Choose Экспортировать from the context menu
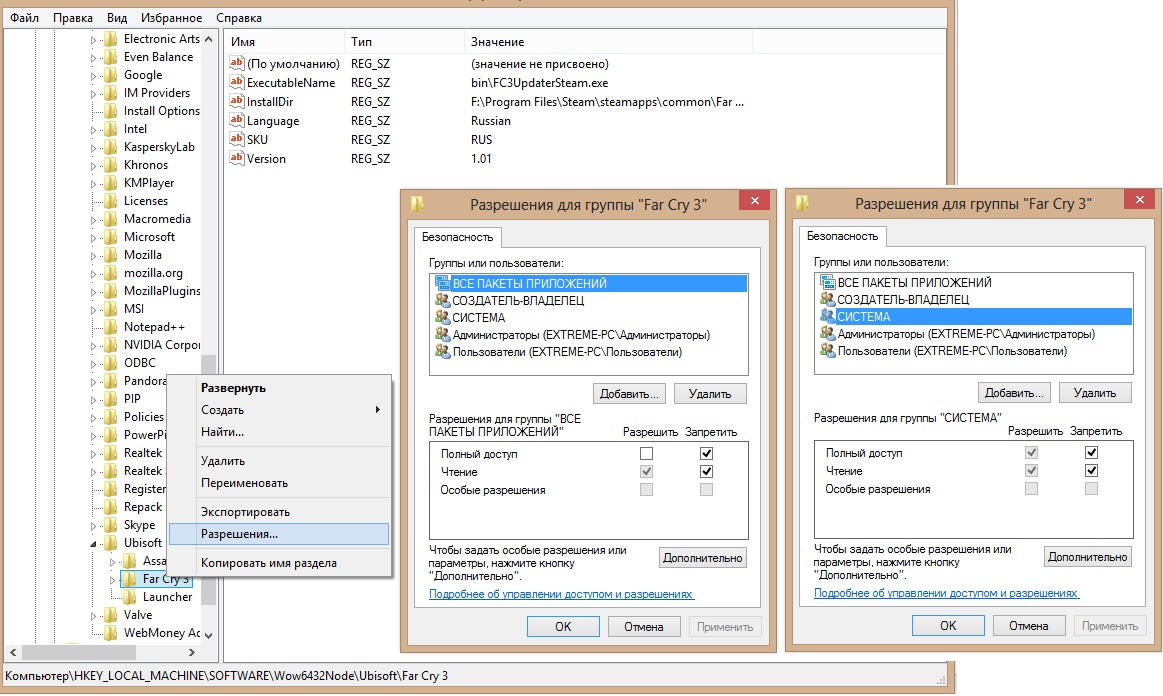1163x696 pixels. click(245, 512)
